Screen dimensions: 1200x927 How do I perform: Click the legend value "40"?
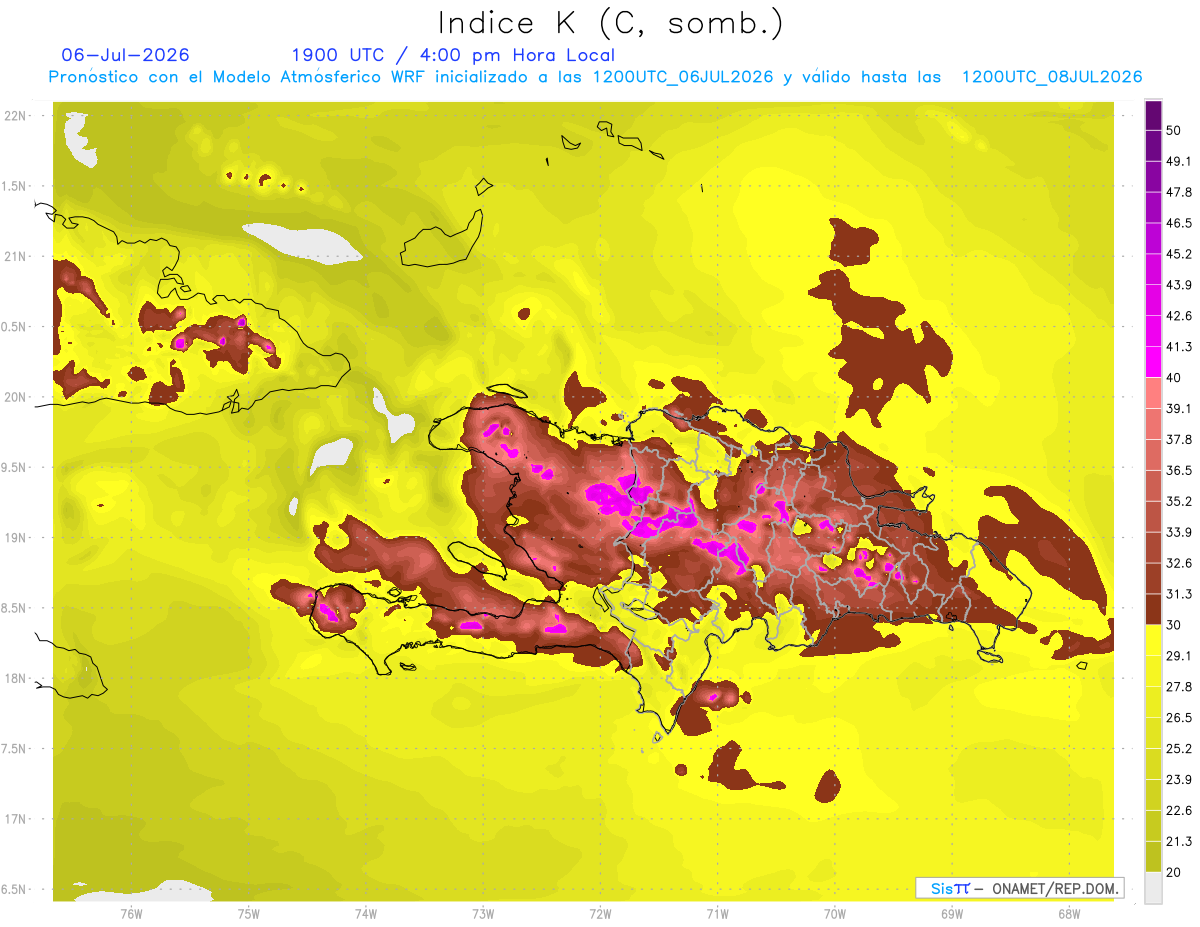(1173, 377)
